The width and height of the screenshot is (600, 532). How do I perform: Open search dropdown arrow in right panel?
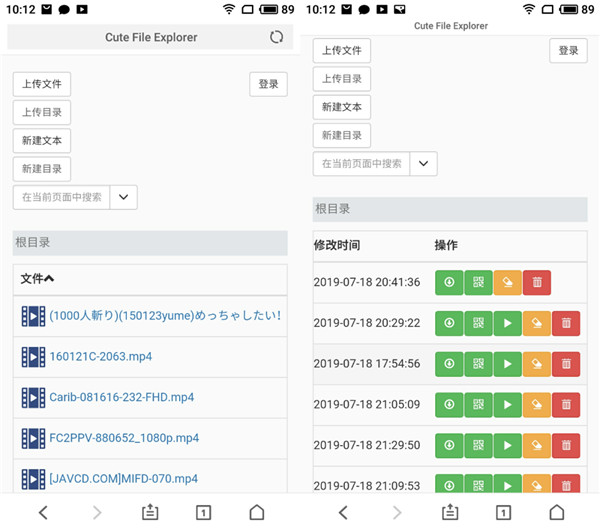click(424, 164)
